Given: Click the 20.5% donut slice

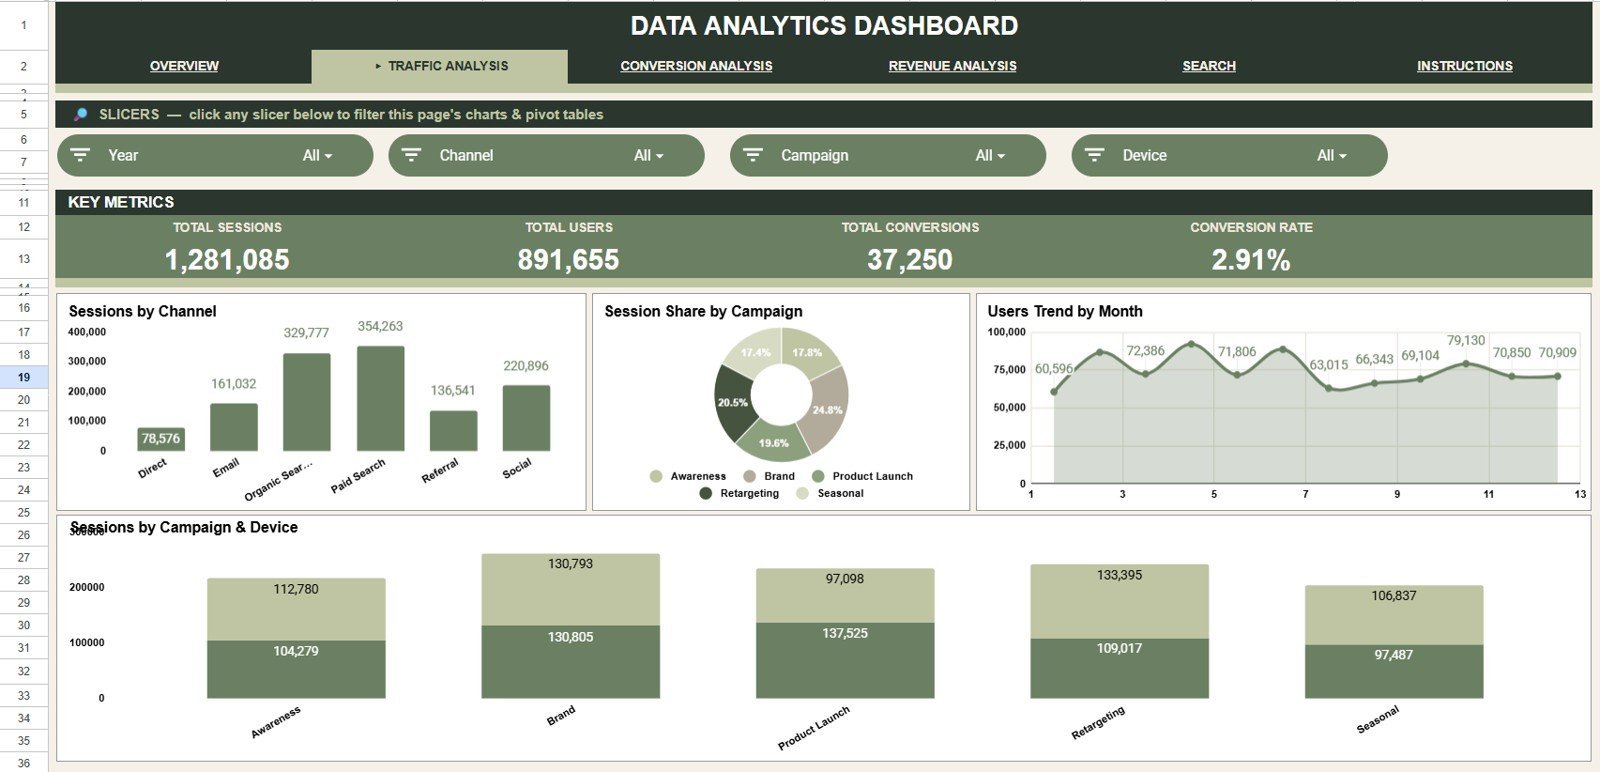Looking at the screenshot, I should click(731, 403).
